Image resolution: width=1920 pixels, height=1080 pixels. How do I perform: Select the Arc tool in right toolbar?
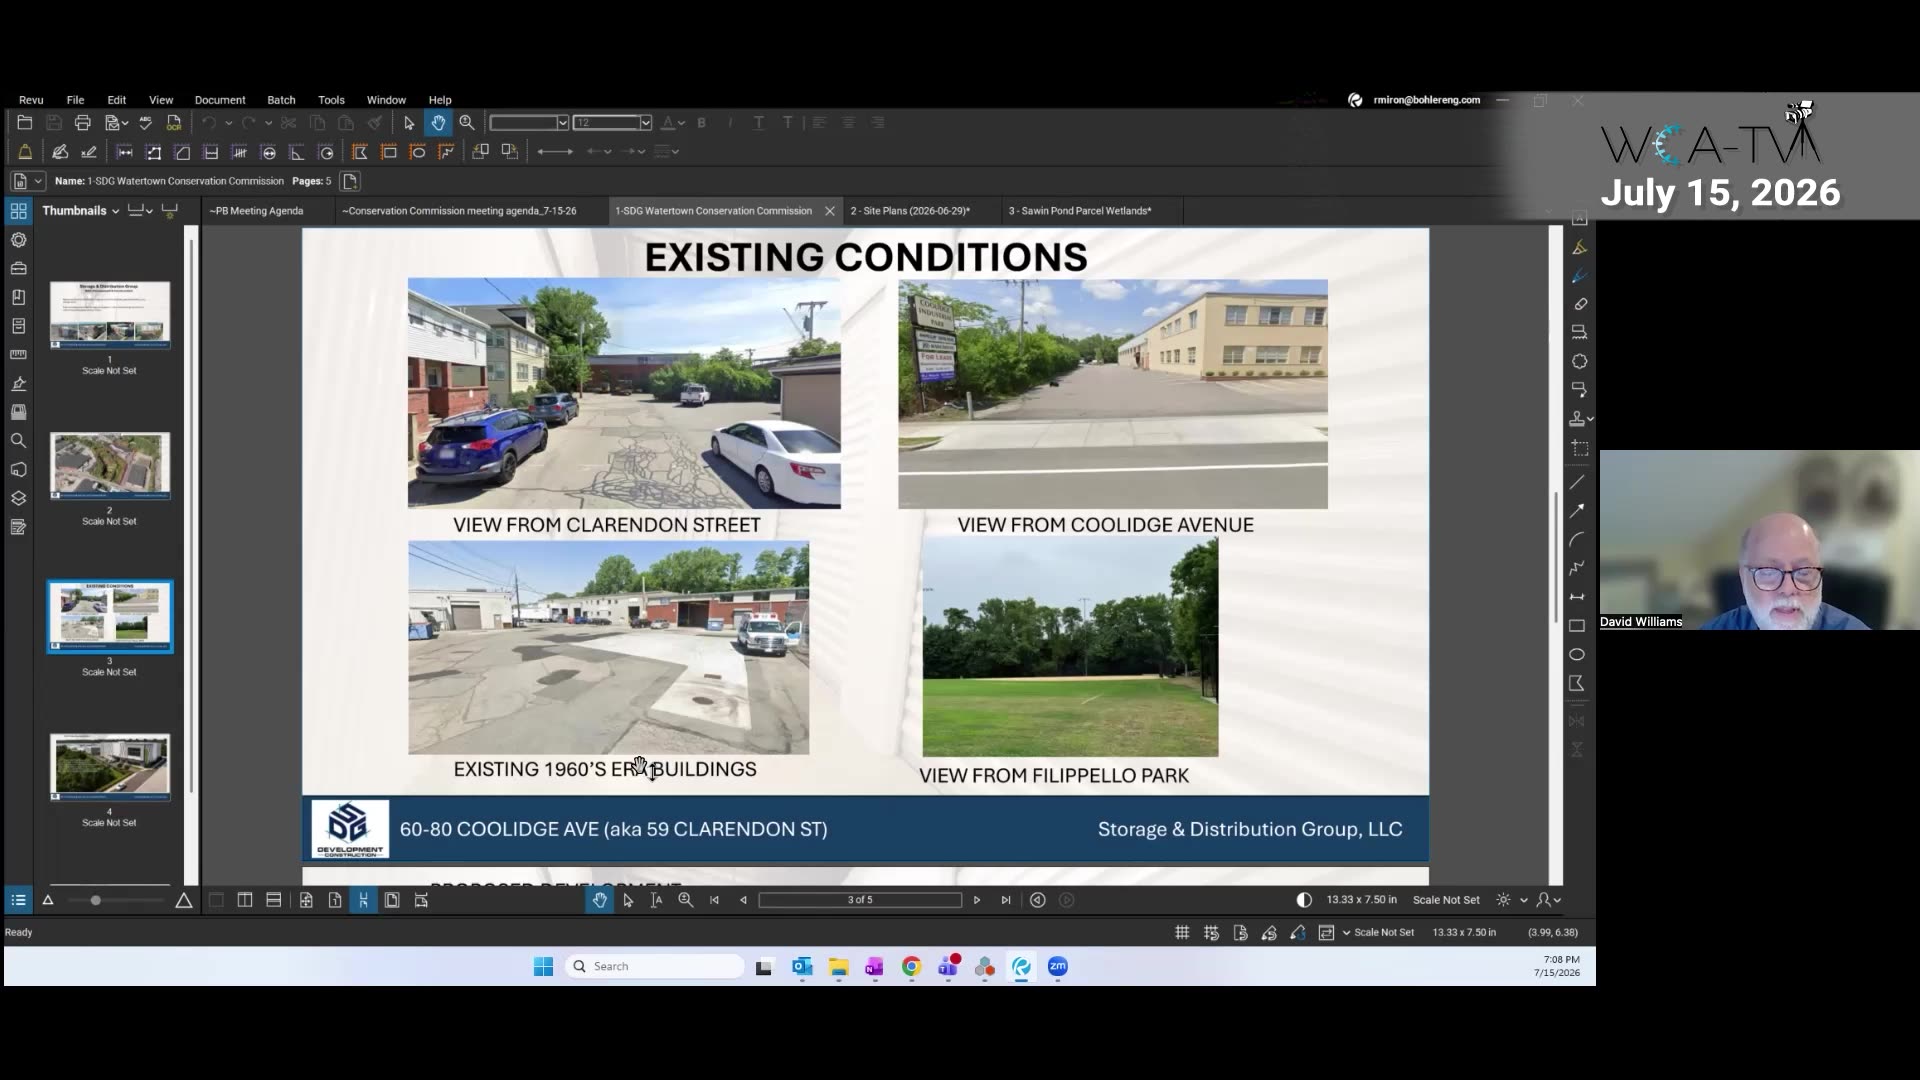tap(1578, 540)
